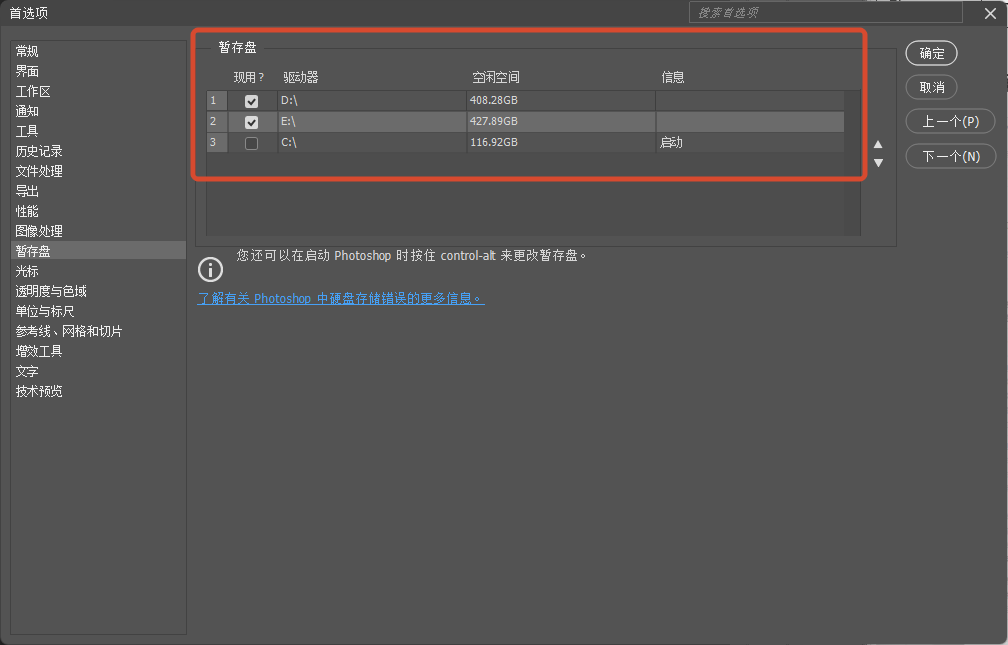Viewport: 1008px width, 645px height.
Task: Click the 搜索首选项 search field
Action: coord(825,13)
